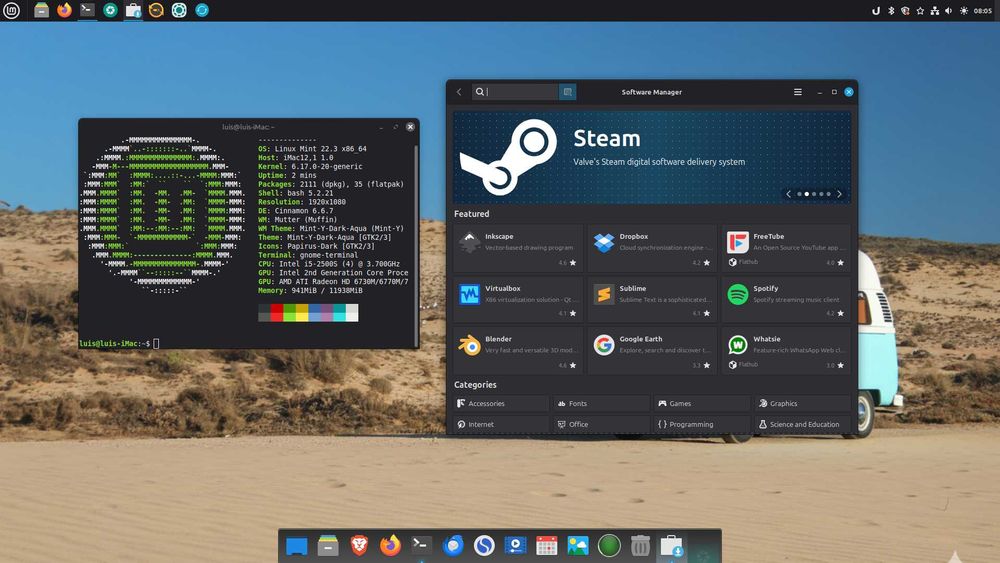Open the Software Manager hamburger menu

[x=797, y=92]
